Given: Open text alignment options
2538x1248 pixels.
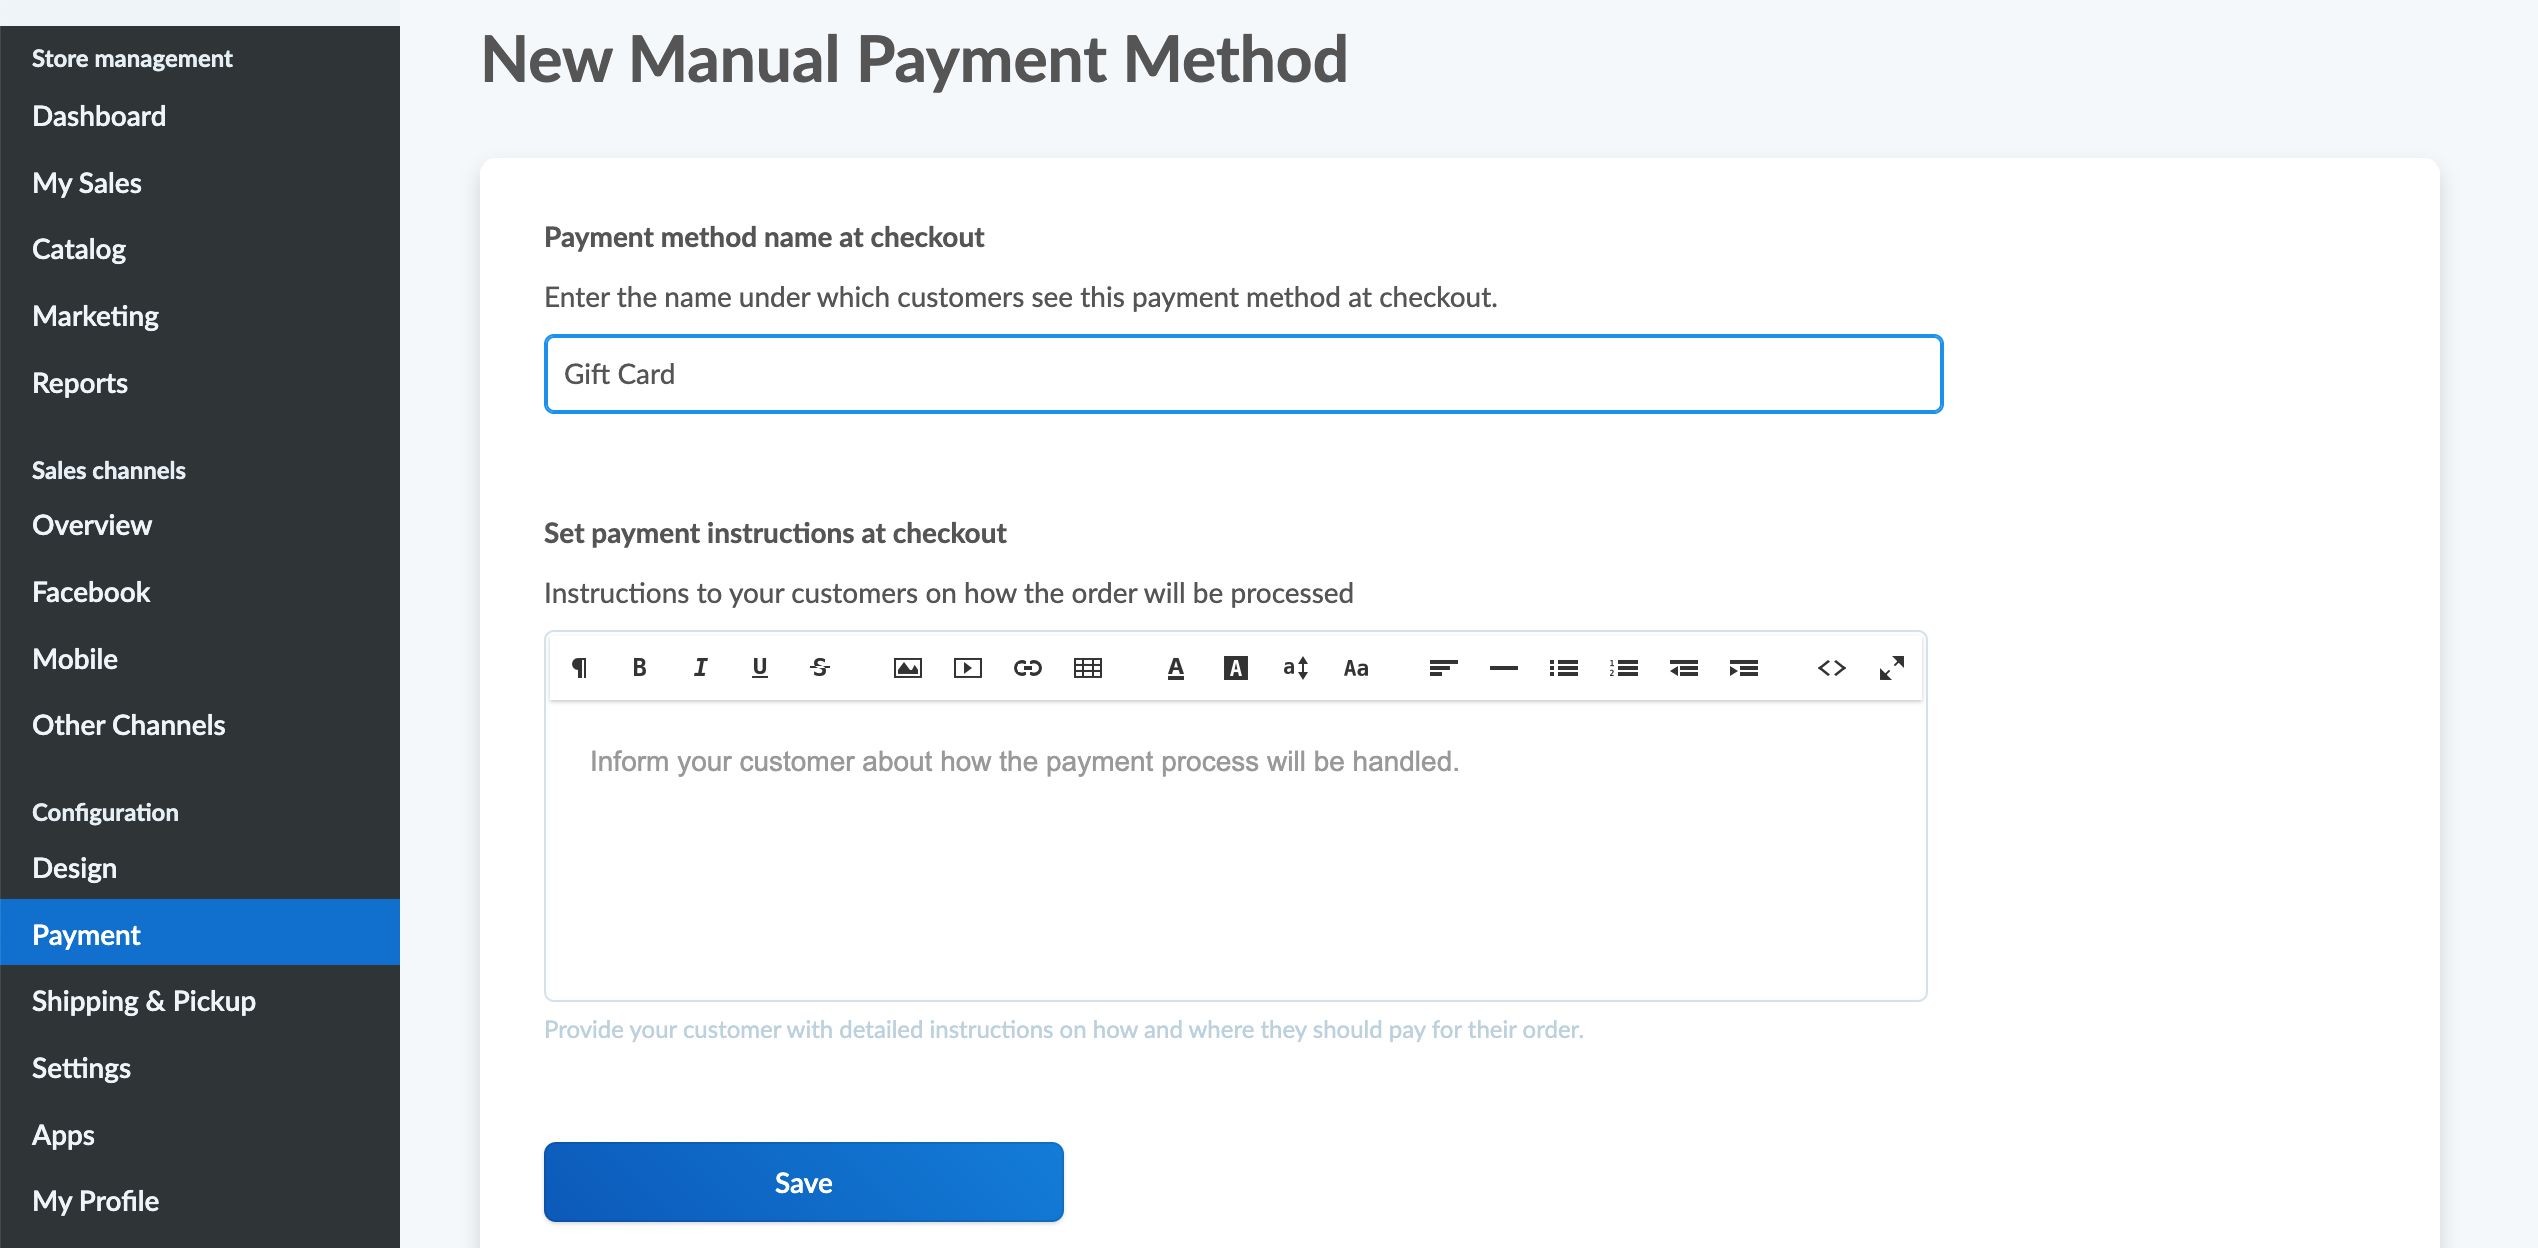Looking at the screenshot, I should tap(1443, 668).
